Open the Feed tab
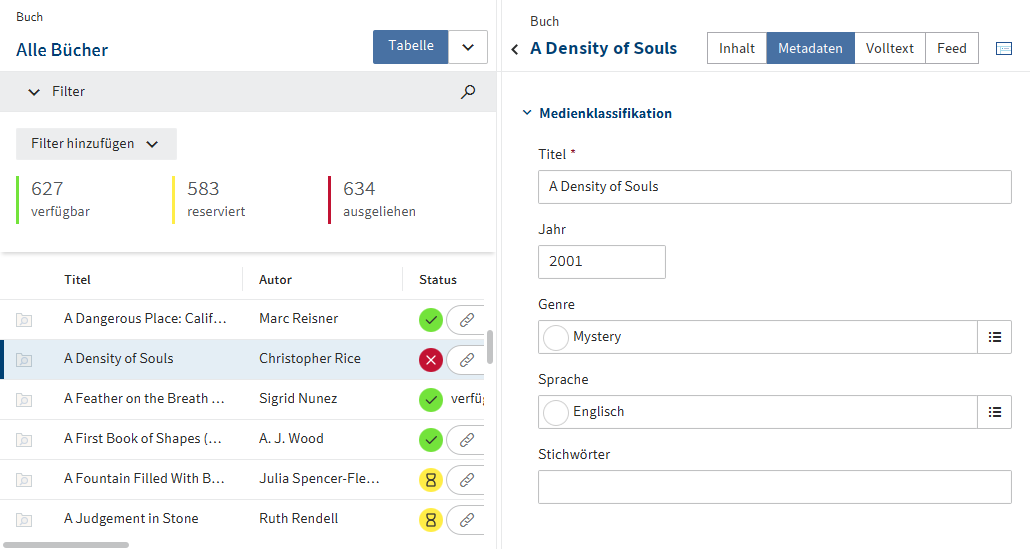 click(952, 48)
